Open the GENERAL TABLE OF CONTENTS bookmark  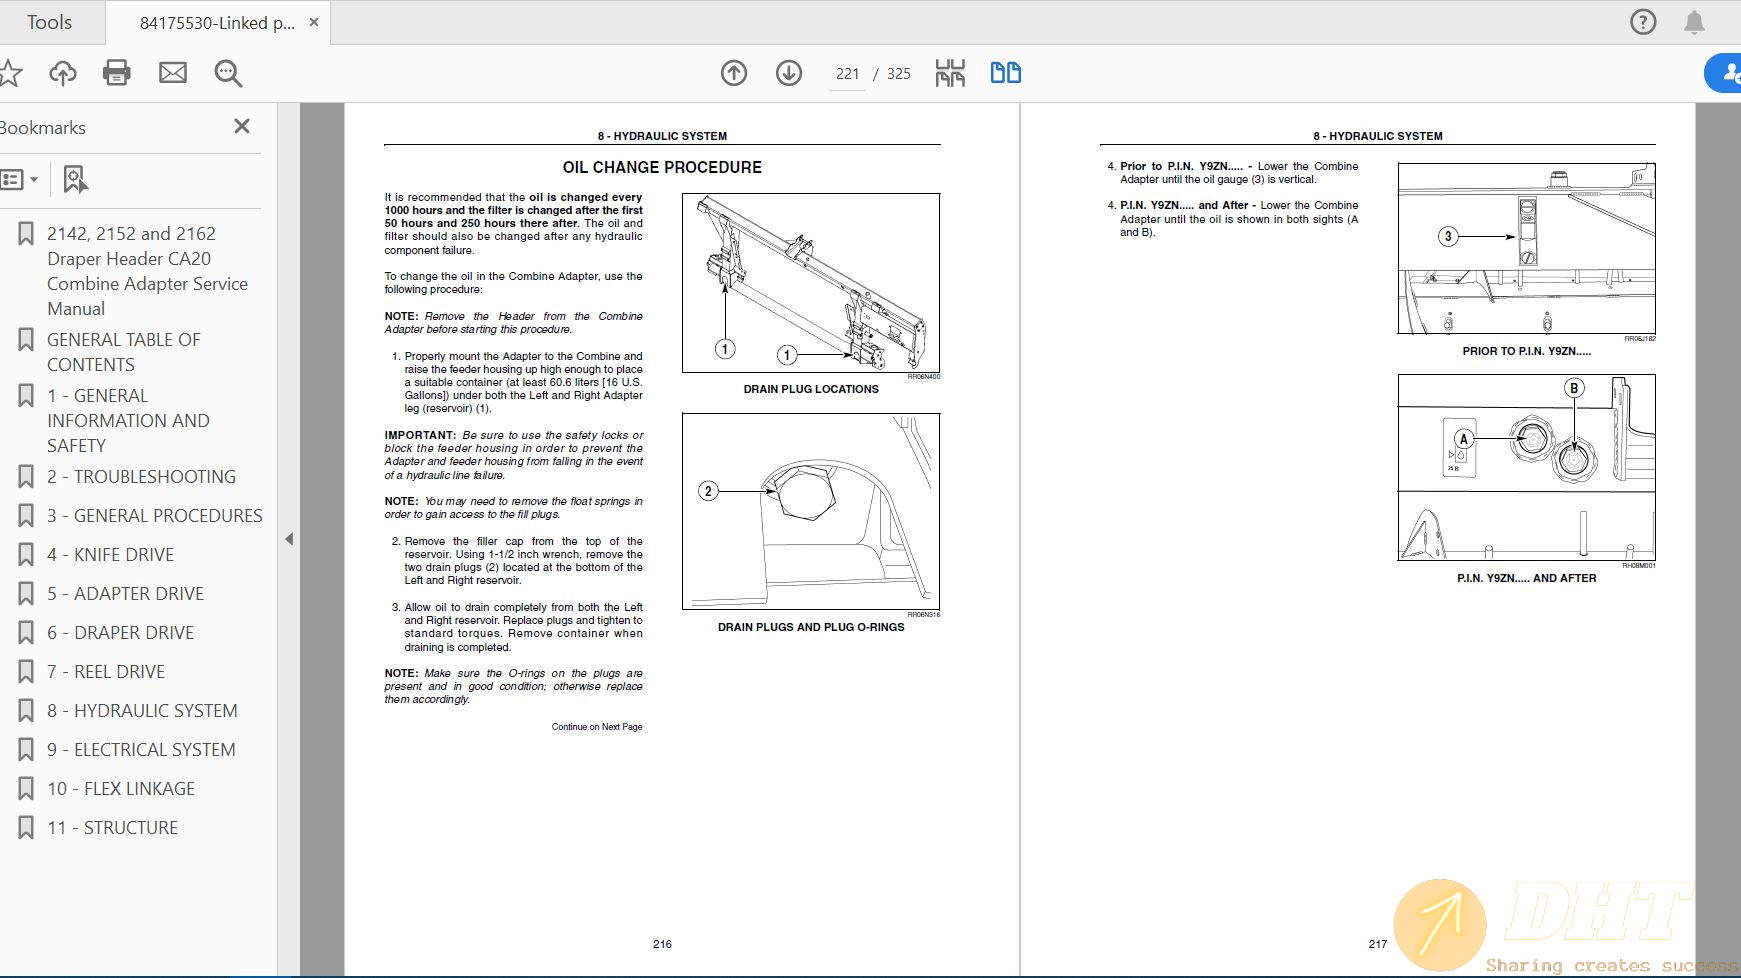pos(123,351)
